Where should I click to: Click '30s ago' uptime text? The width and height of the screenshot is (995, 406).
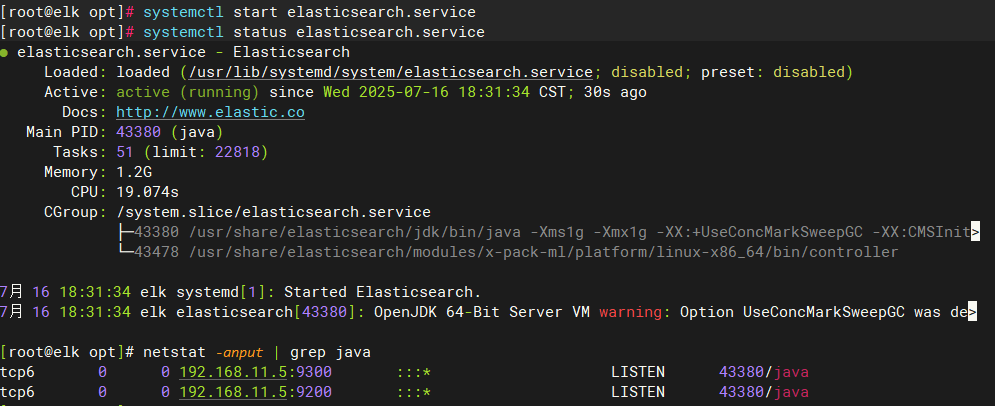(615, 92)
